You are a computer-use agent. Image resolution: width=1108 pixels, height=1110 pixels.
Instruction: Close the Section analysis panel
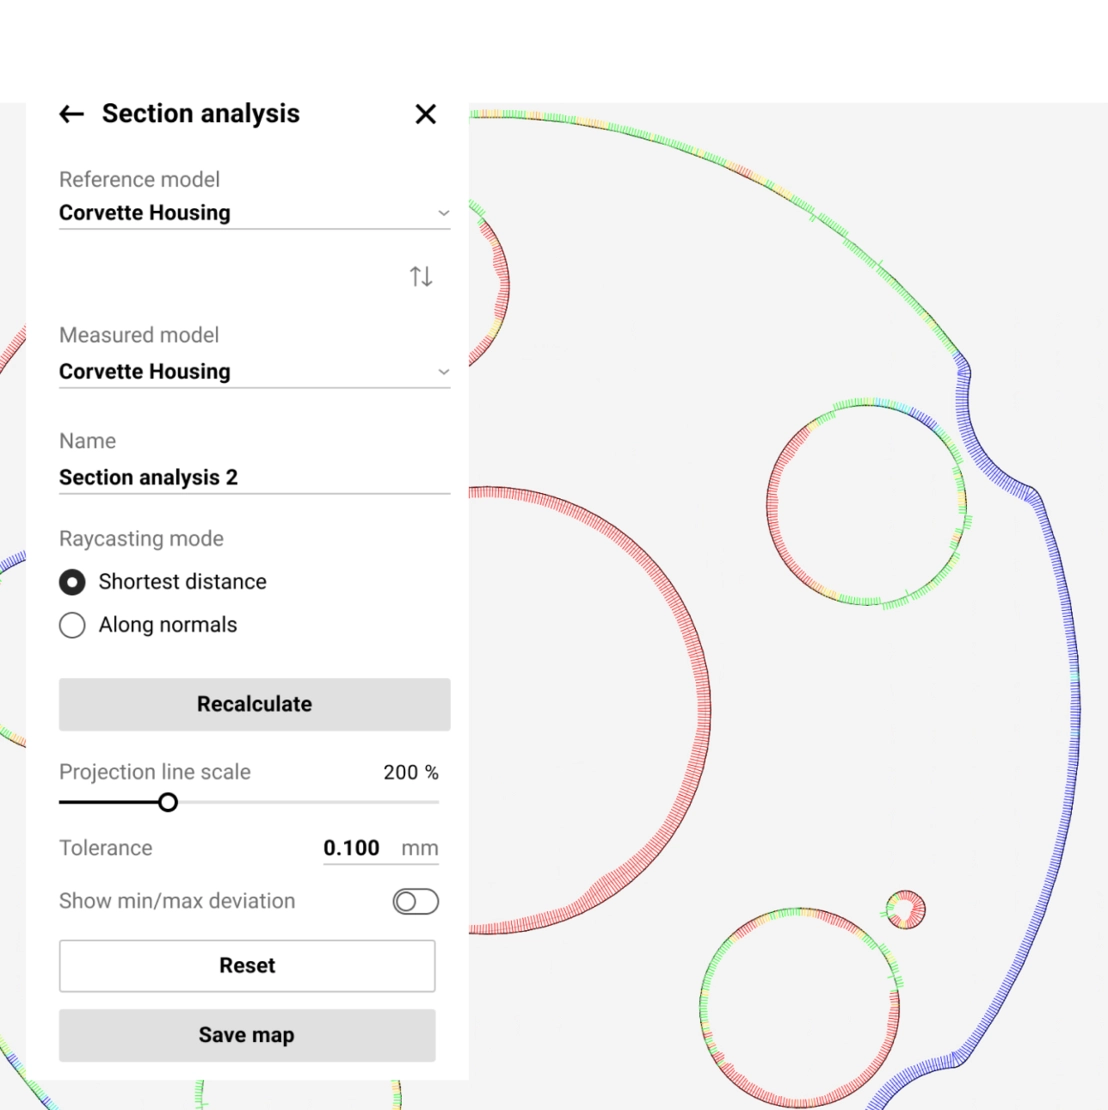[x=425, y=114]
